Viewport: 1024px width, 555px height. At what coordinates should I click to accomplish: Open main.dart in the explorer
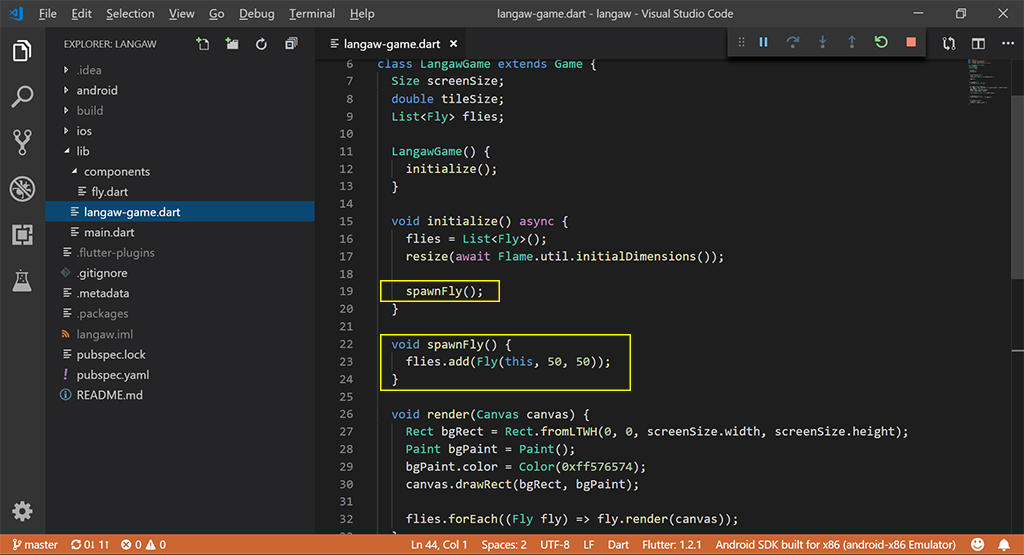[x=109, y=232]
